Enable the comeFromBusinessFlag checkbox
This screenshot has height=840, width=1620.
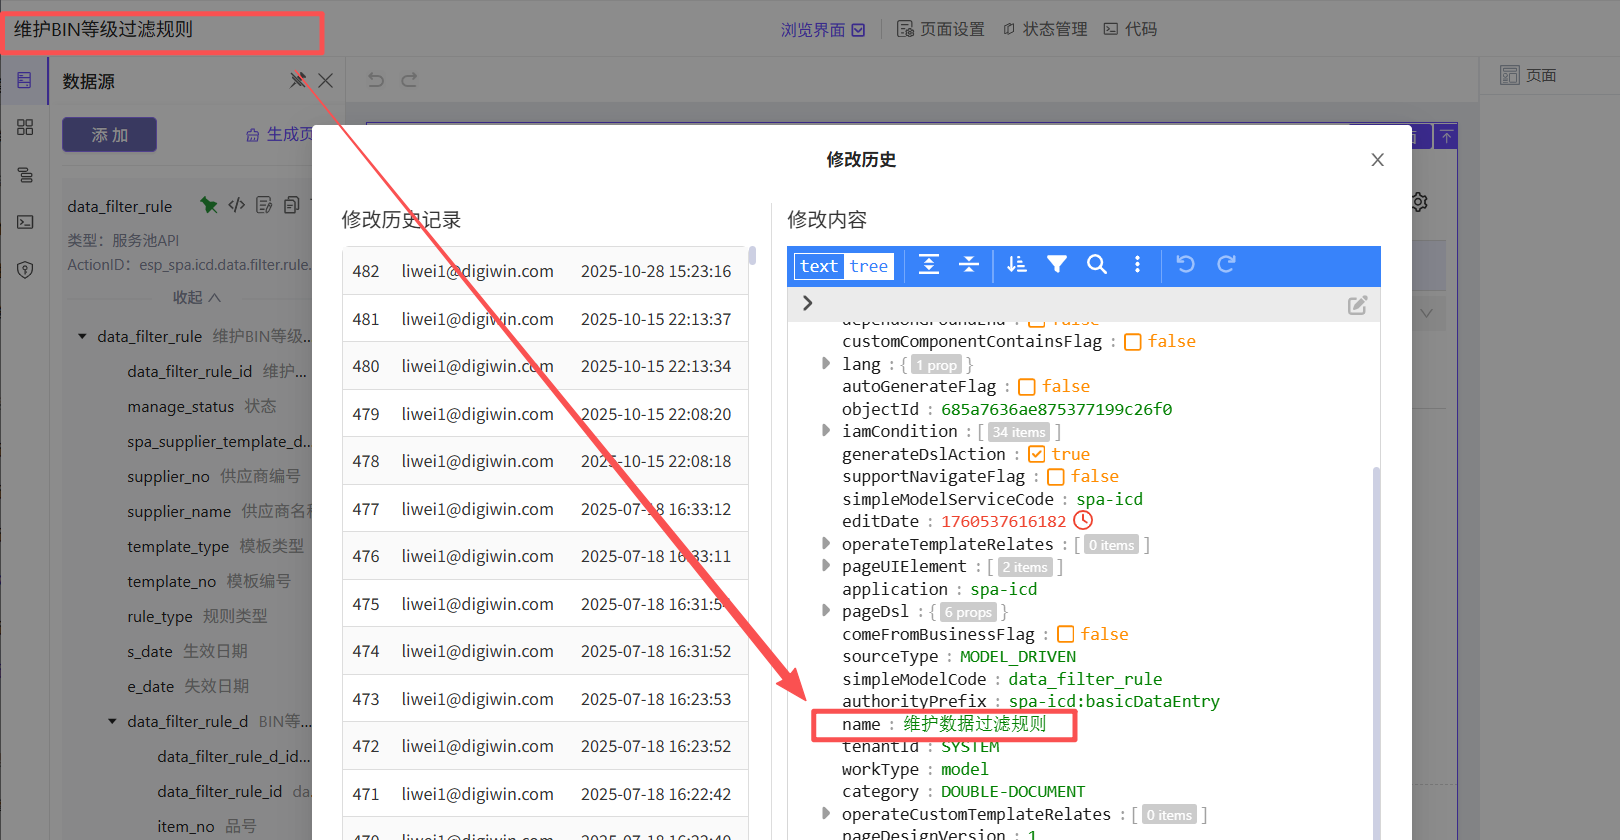click(1066, 634)
